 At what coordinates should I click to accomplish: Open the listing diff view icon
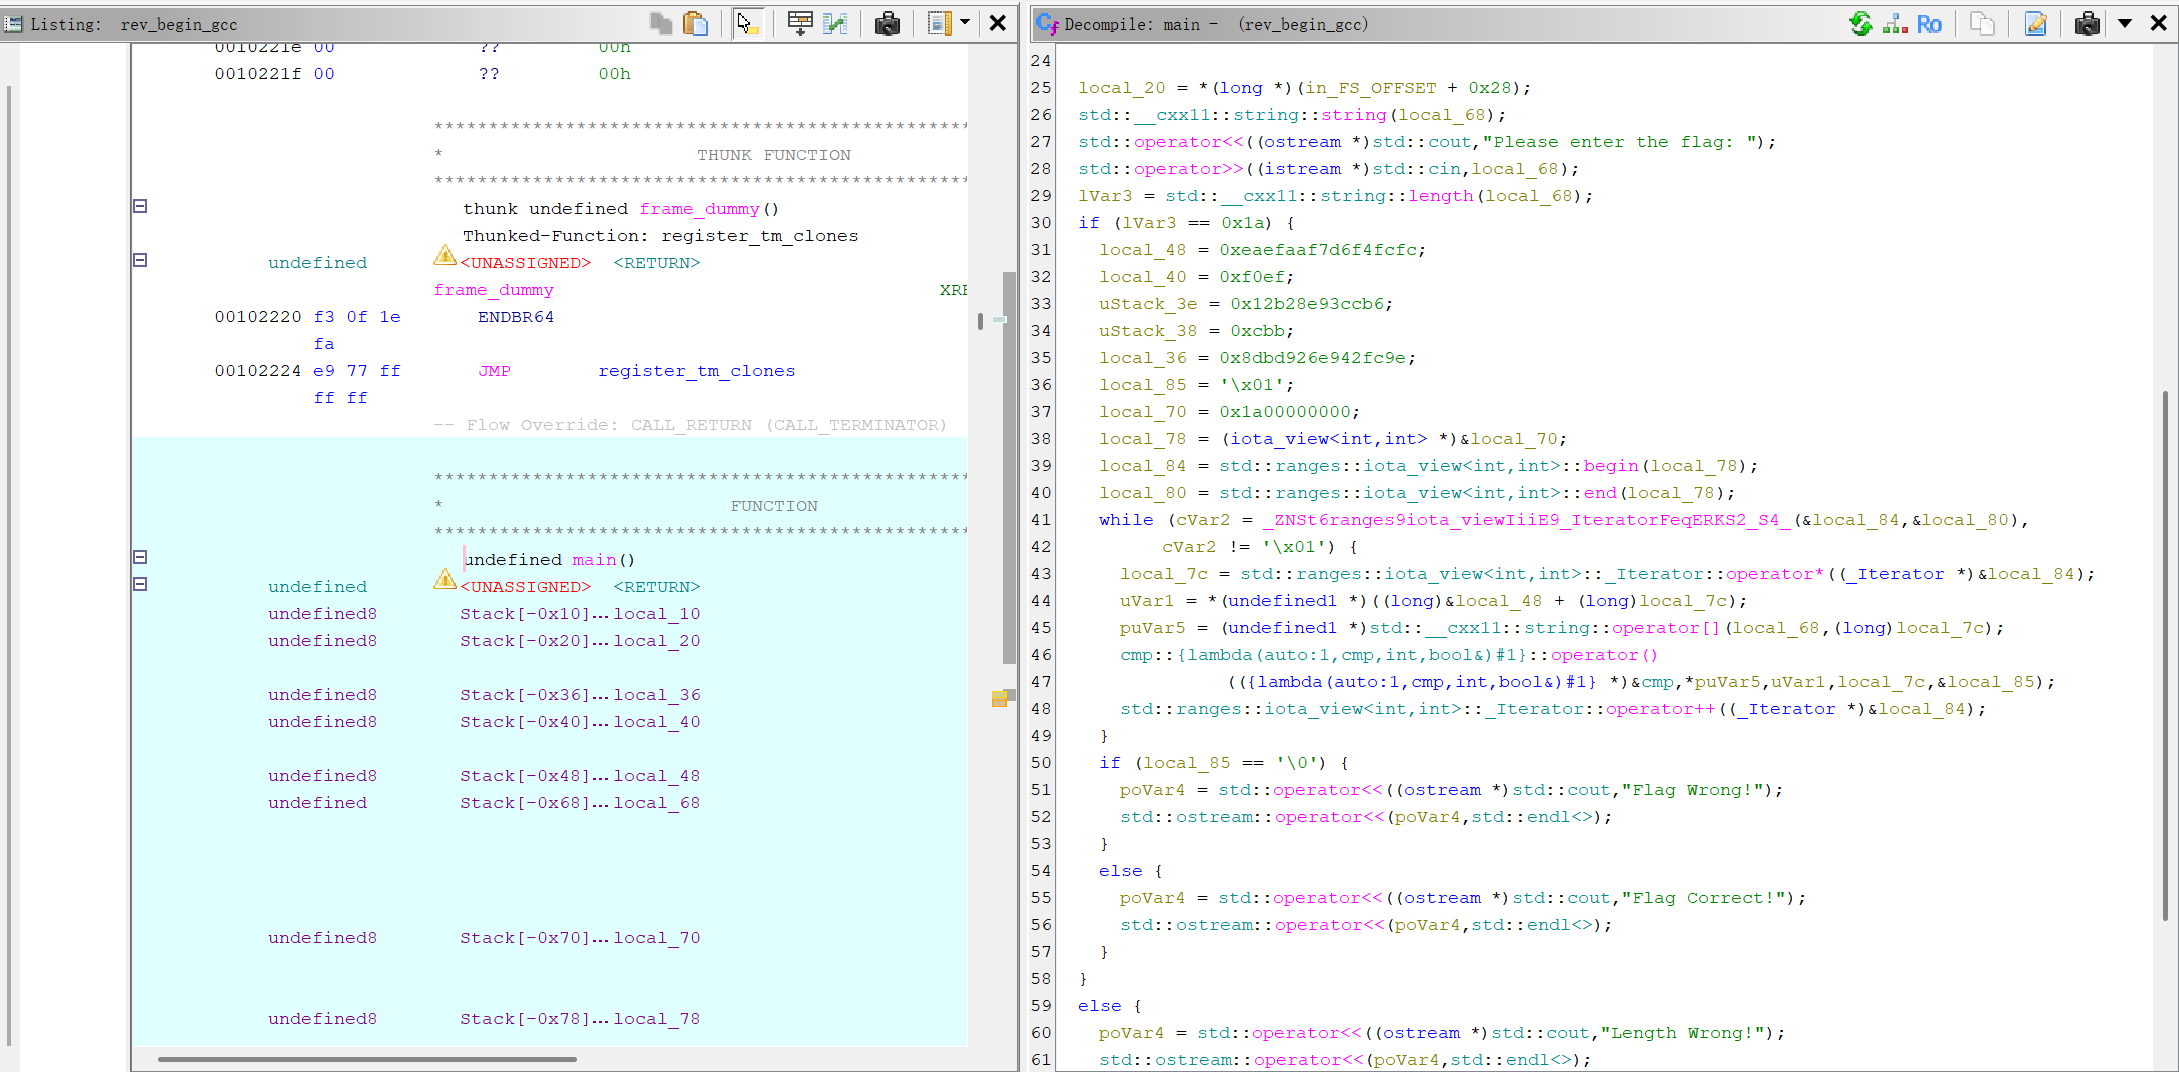(x=835, y=23)
